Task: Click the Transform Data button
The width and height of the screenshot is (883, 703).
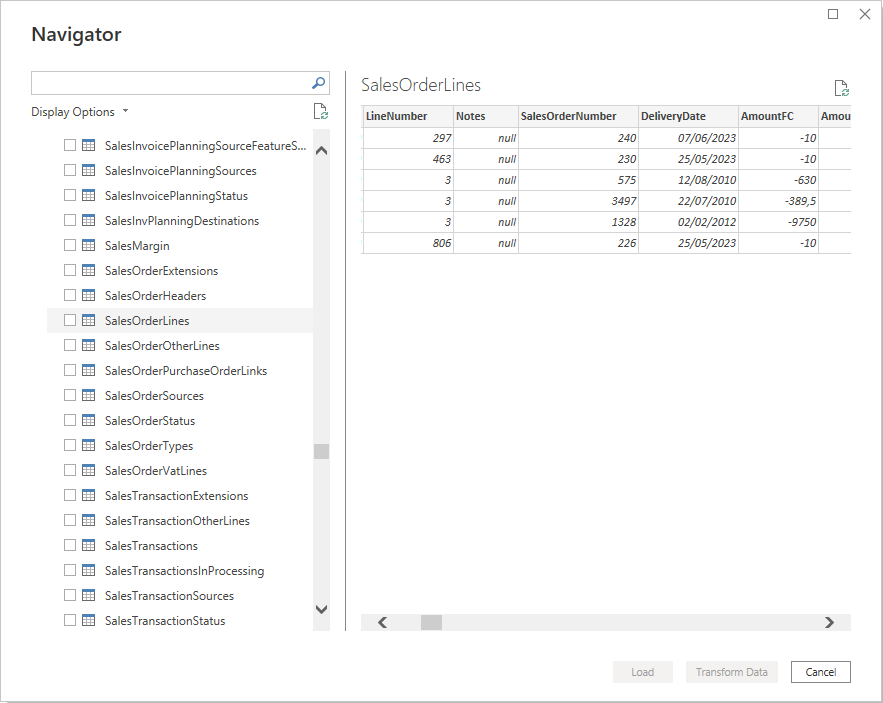Action: pyautogui.click(x=731, y=671)
